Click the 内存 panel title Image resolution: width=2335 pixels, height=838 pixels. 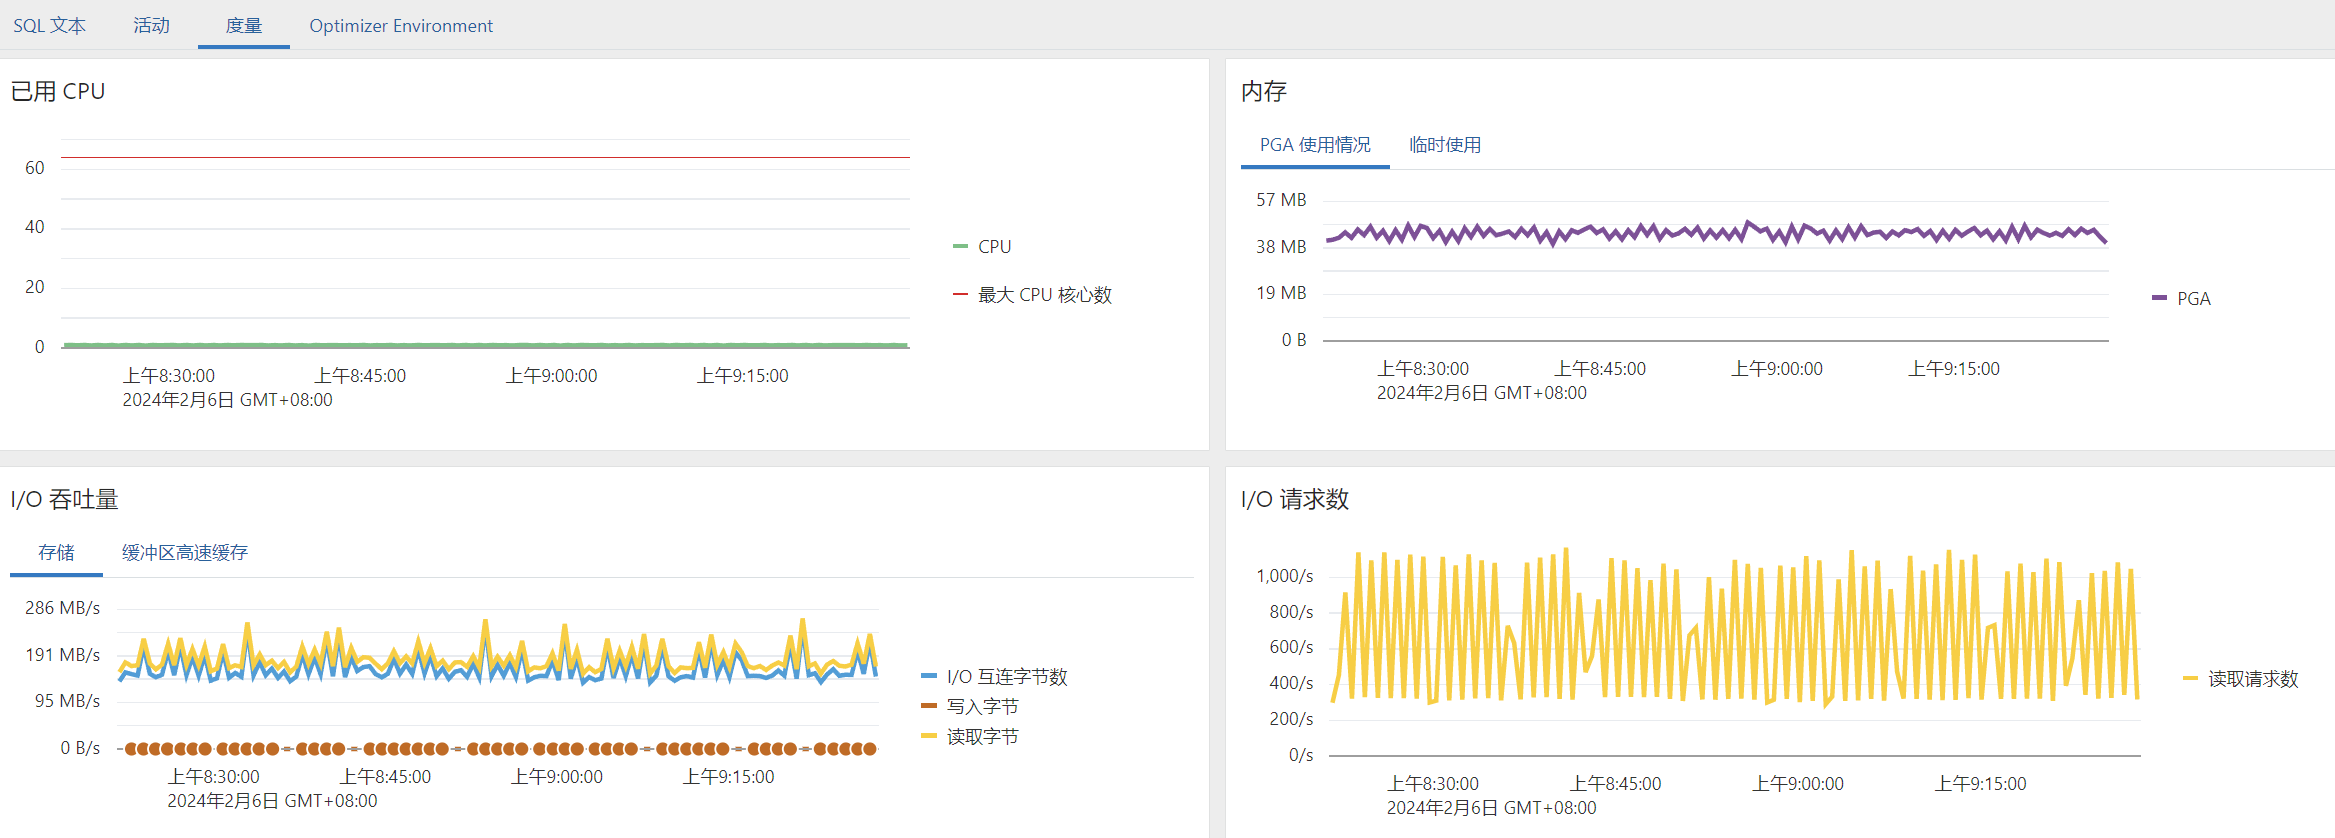click(1264, 91)
